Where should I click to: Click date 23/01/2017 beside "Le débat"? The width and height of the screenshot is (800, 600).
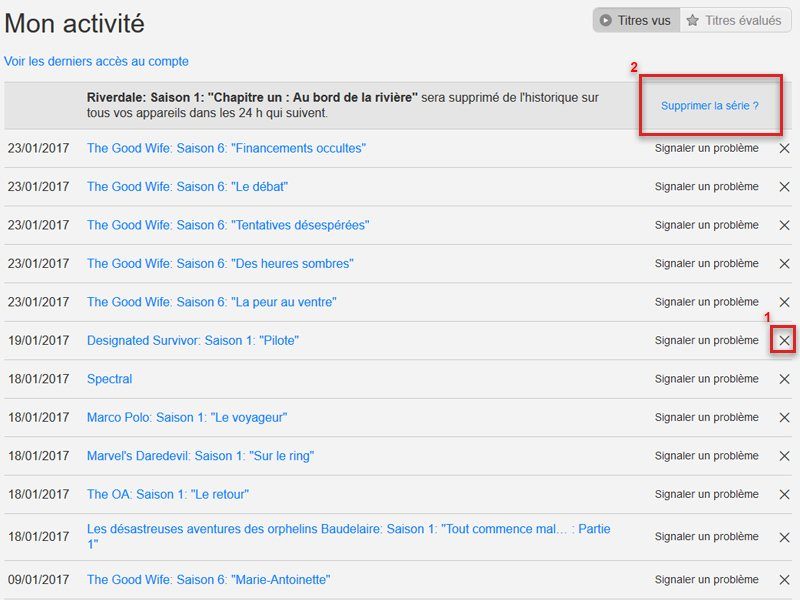coord(38,187)
